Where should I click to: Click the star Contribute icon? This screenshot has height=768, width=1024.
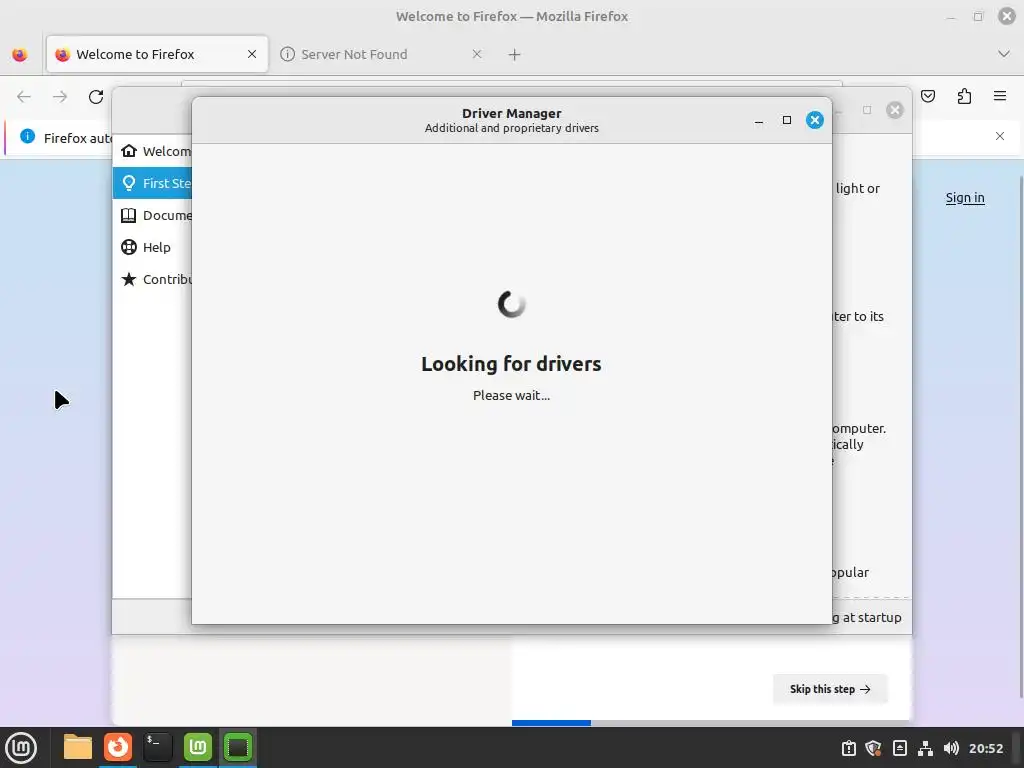129,279
